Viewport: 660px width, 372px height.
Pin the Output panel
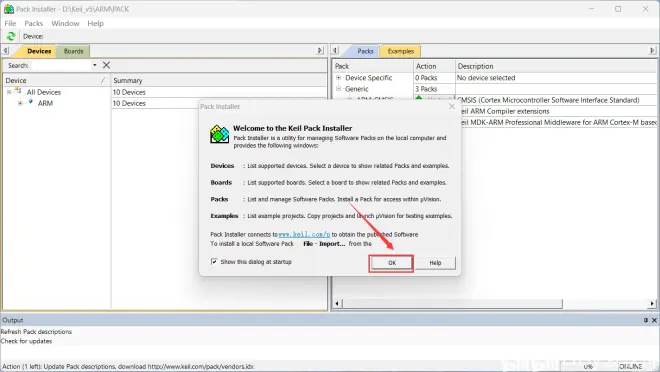[646, 320]
